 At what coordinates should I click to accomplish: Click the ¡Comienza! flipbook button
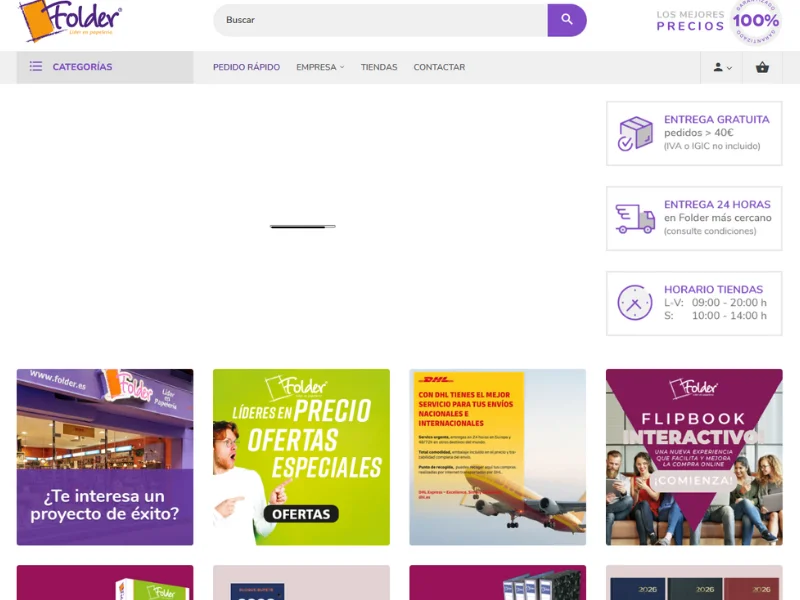693,481
